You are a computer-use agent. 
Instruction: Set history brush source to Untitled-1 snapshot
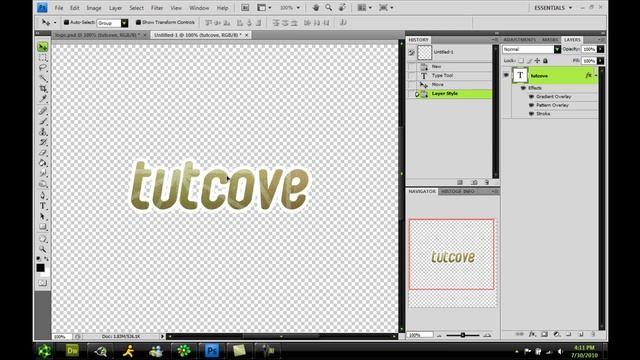click(412, 53)
